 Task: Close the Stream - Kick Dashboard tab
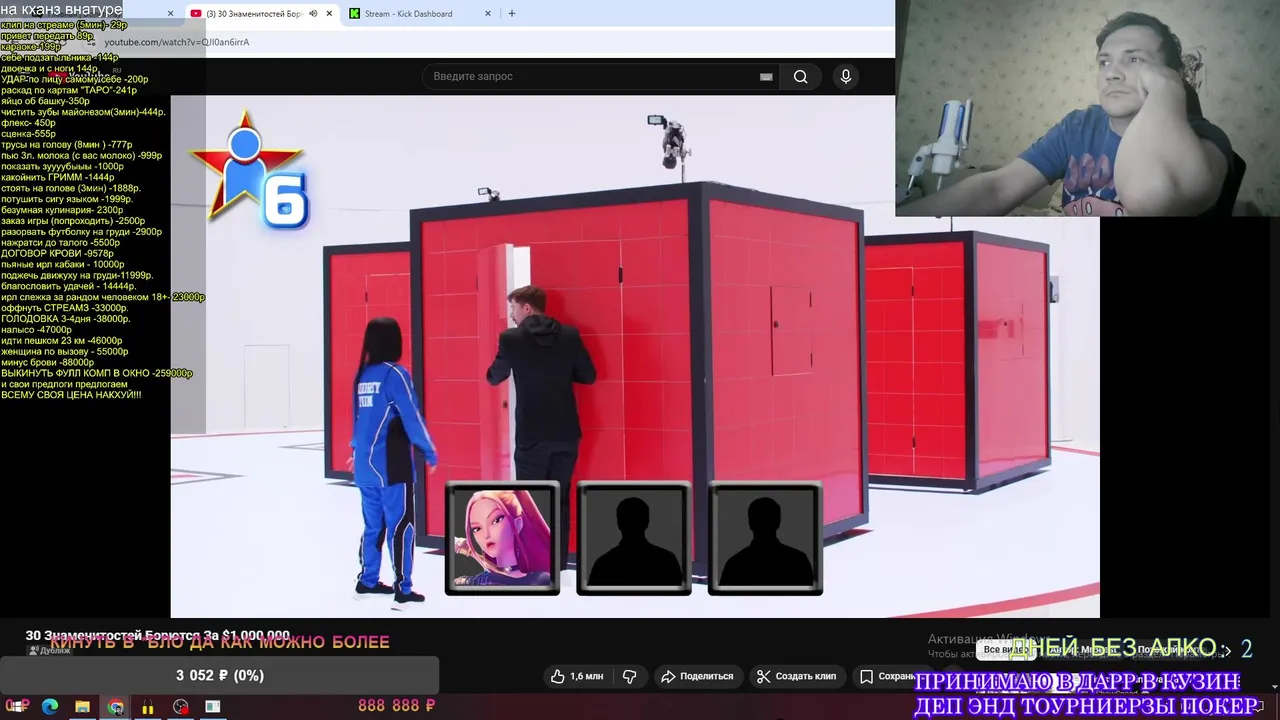488,14
